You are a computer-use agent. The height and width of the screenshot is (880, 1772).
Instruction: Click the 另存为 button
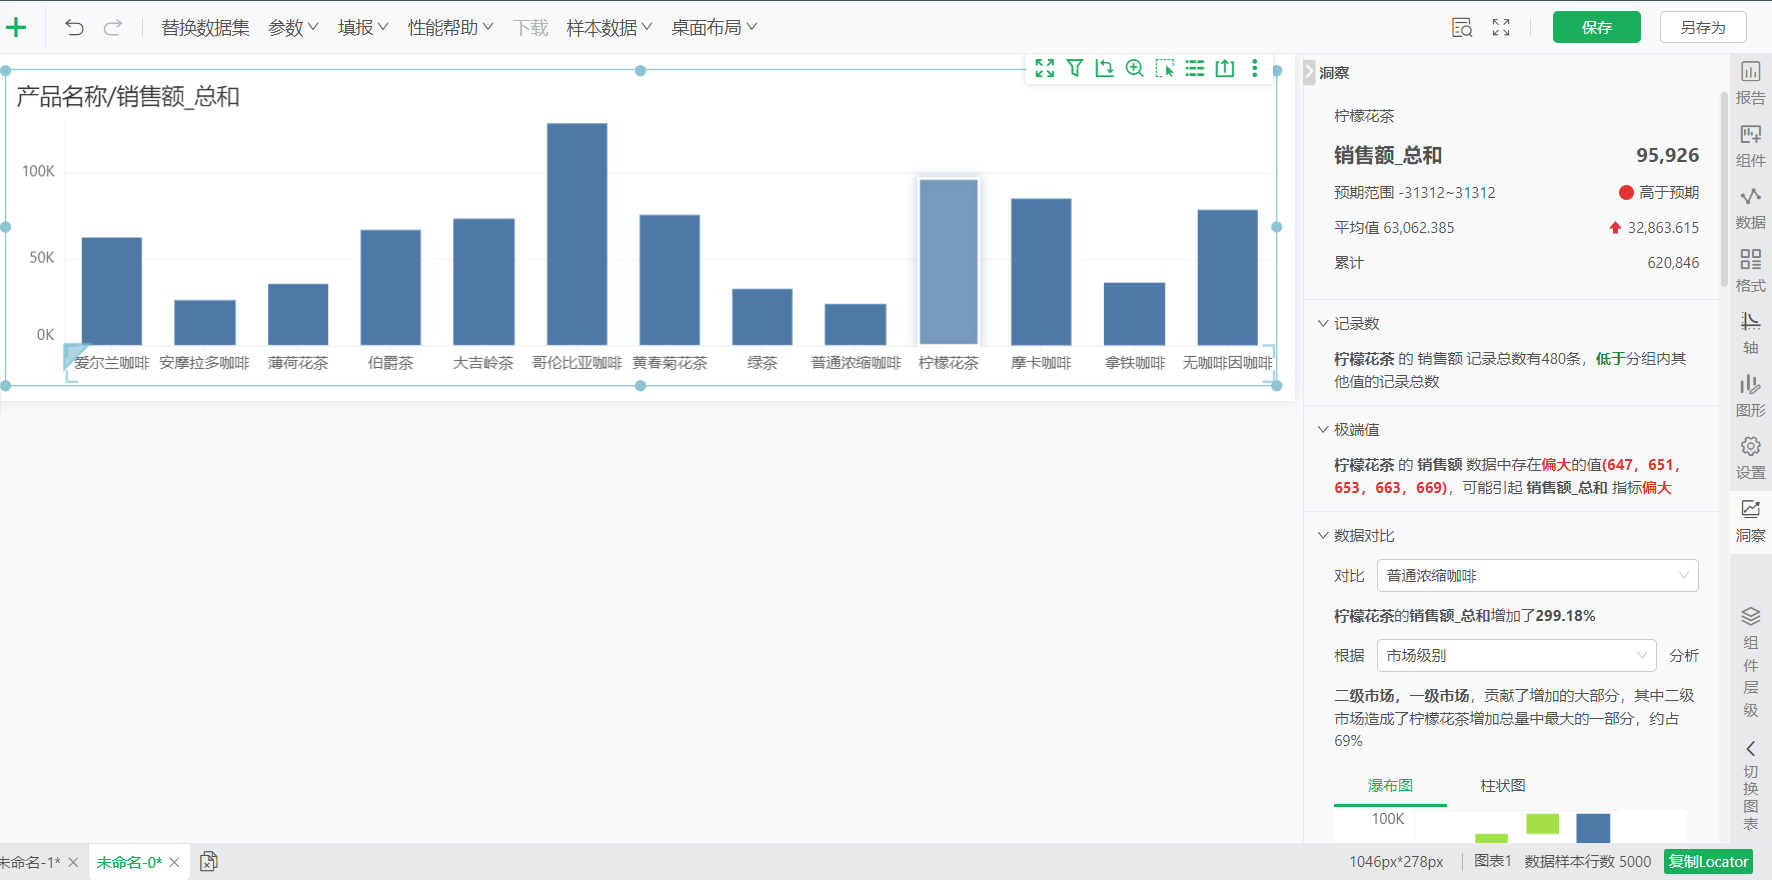[1703, 27]
